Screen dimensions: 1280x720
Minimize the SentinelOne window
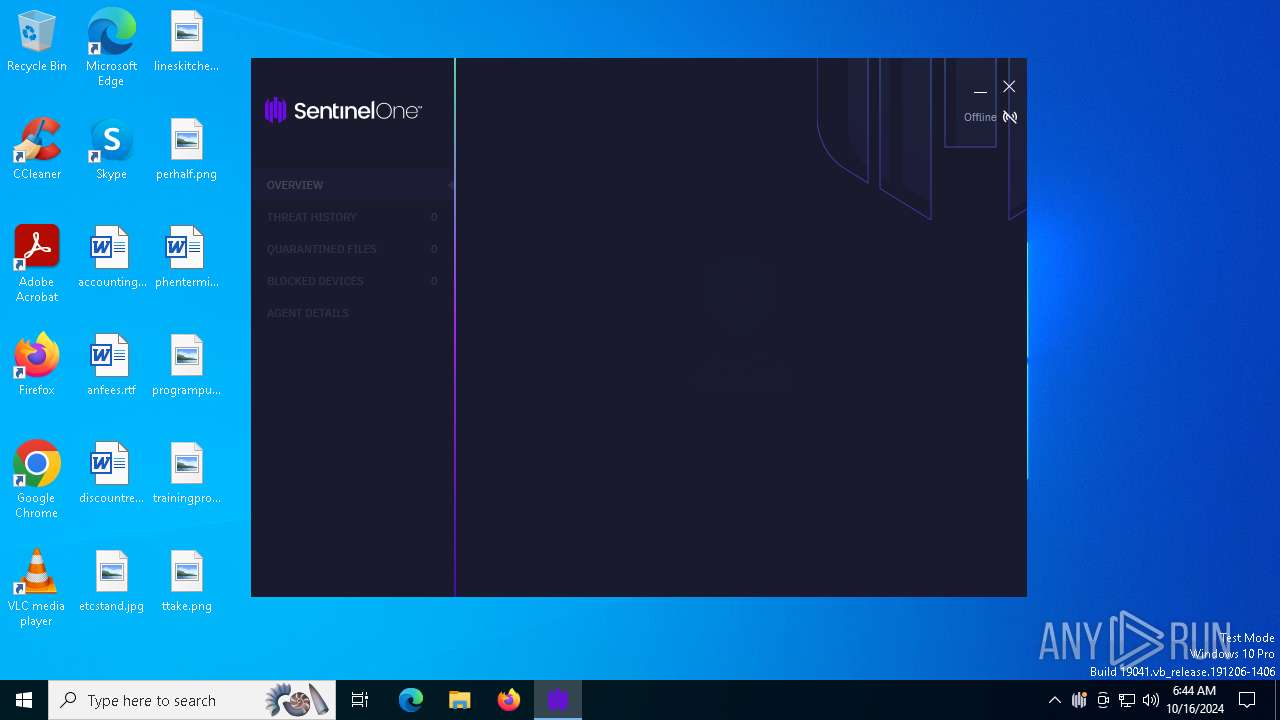point(980,88)
